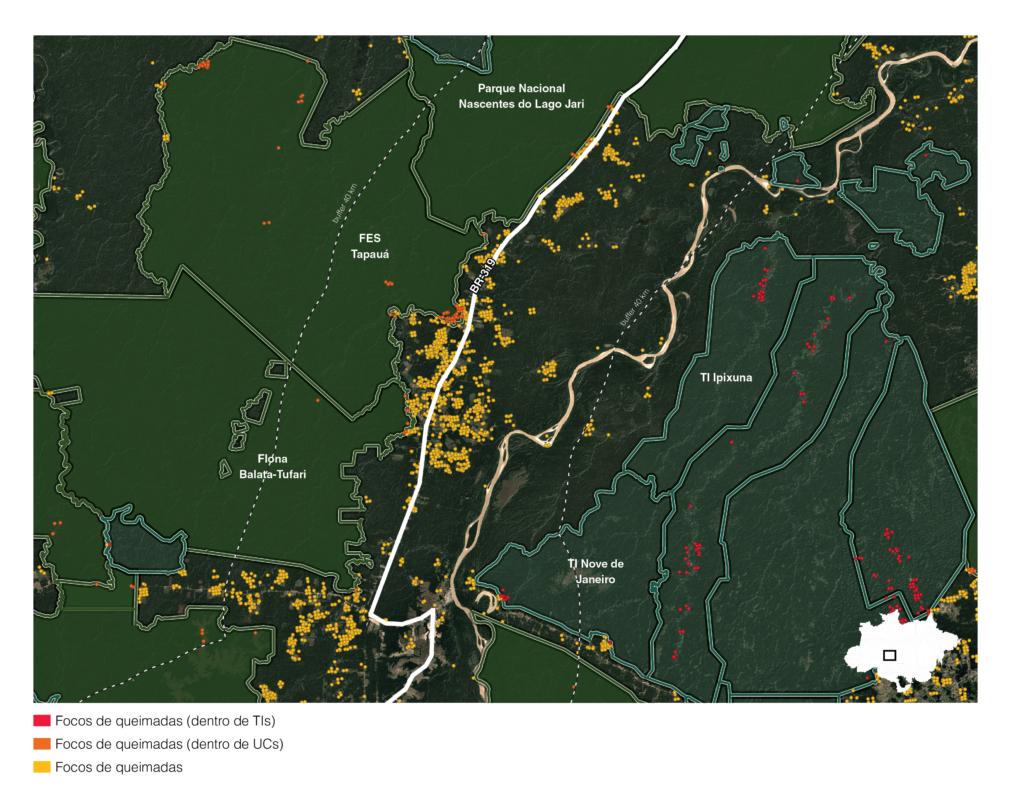This screenshot has height=790, width=1017.
Task: Click the 'TI Nove de Janeiro' label
Action: click(595, 570)
